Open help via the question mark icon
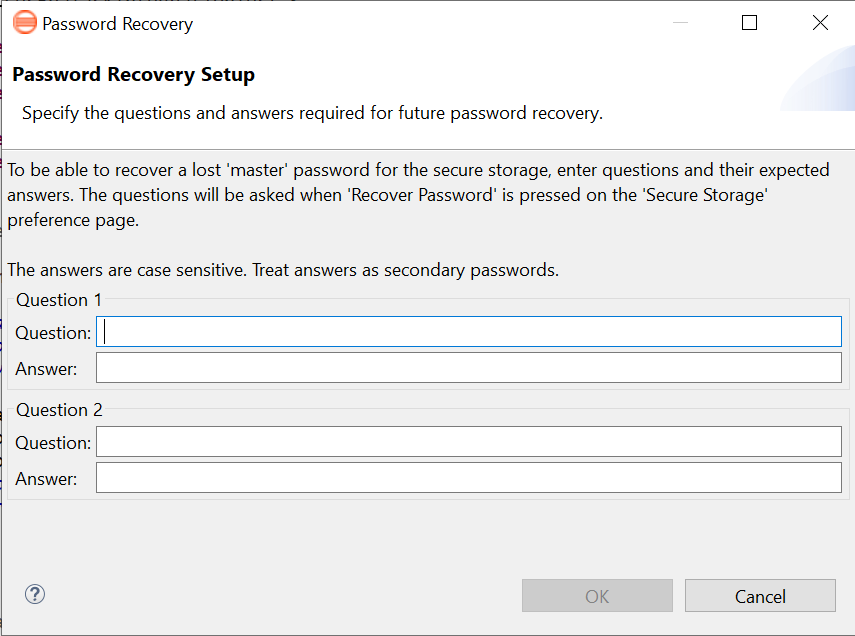 [x=35, y=594]
